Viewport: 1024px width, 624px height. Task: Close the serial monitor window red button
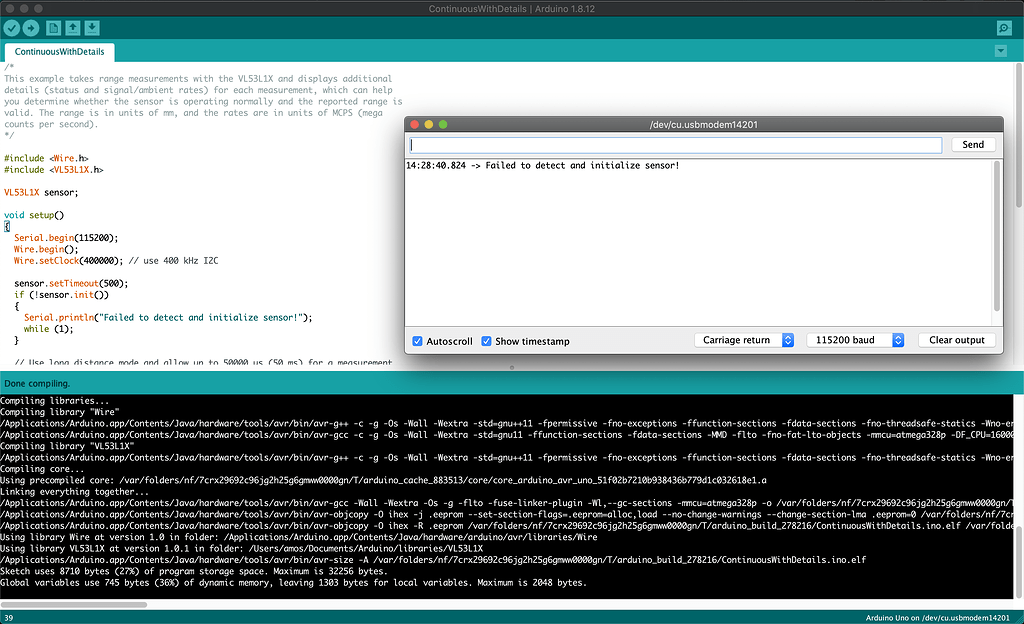[x=414, y=124]
